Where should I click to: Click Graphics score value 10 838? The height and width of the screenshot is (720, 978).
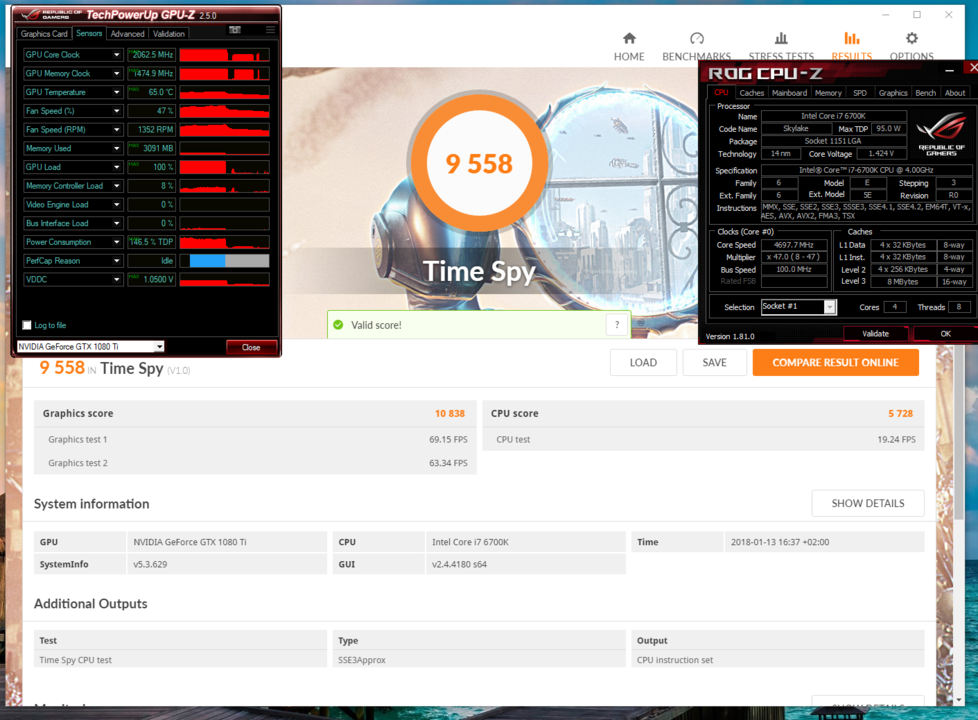[x=449, y=413]
